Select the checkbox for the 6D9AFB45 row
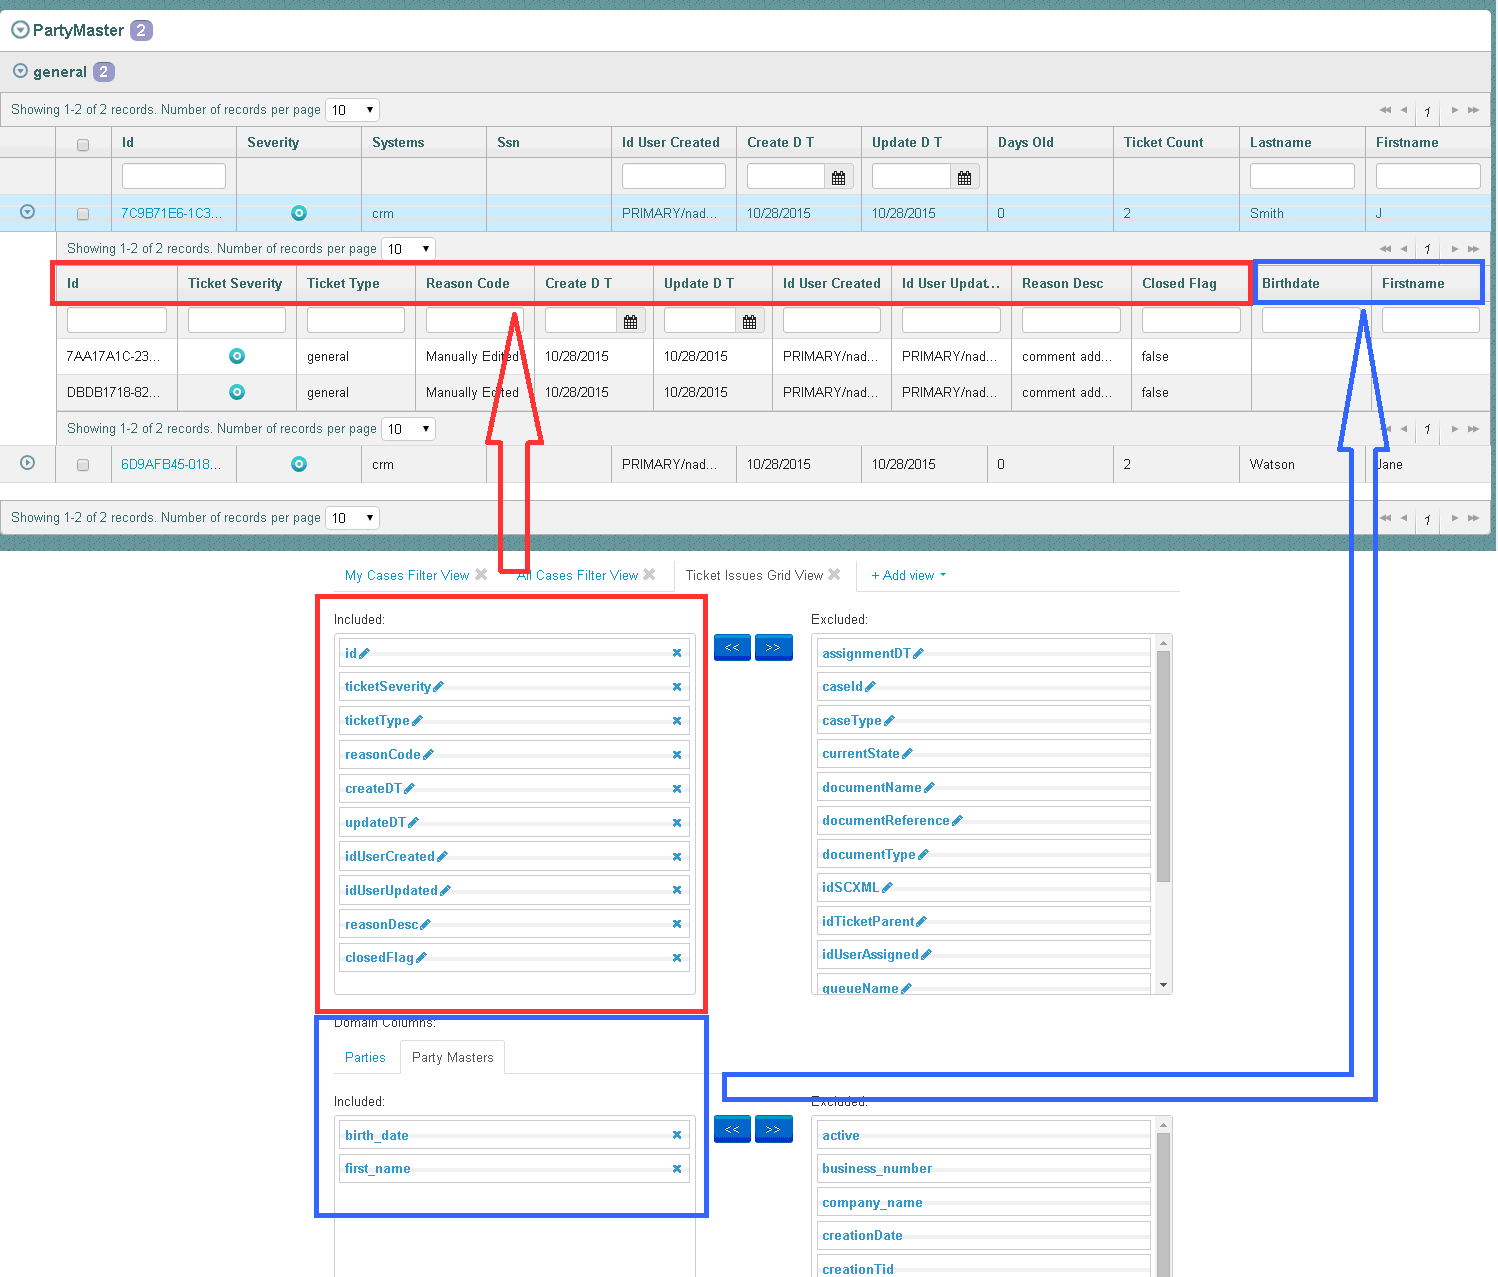 point(83,465)
